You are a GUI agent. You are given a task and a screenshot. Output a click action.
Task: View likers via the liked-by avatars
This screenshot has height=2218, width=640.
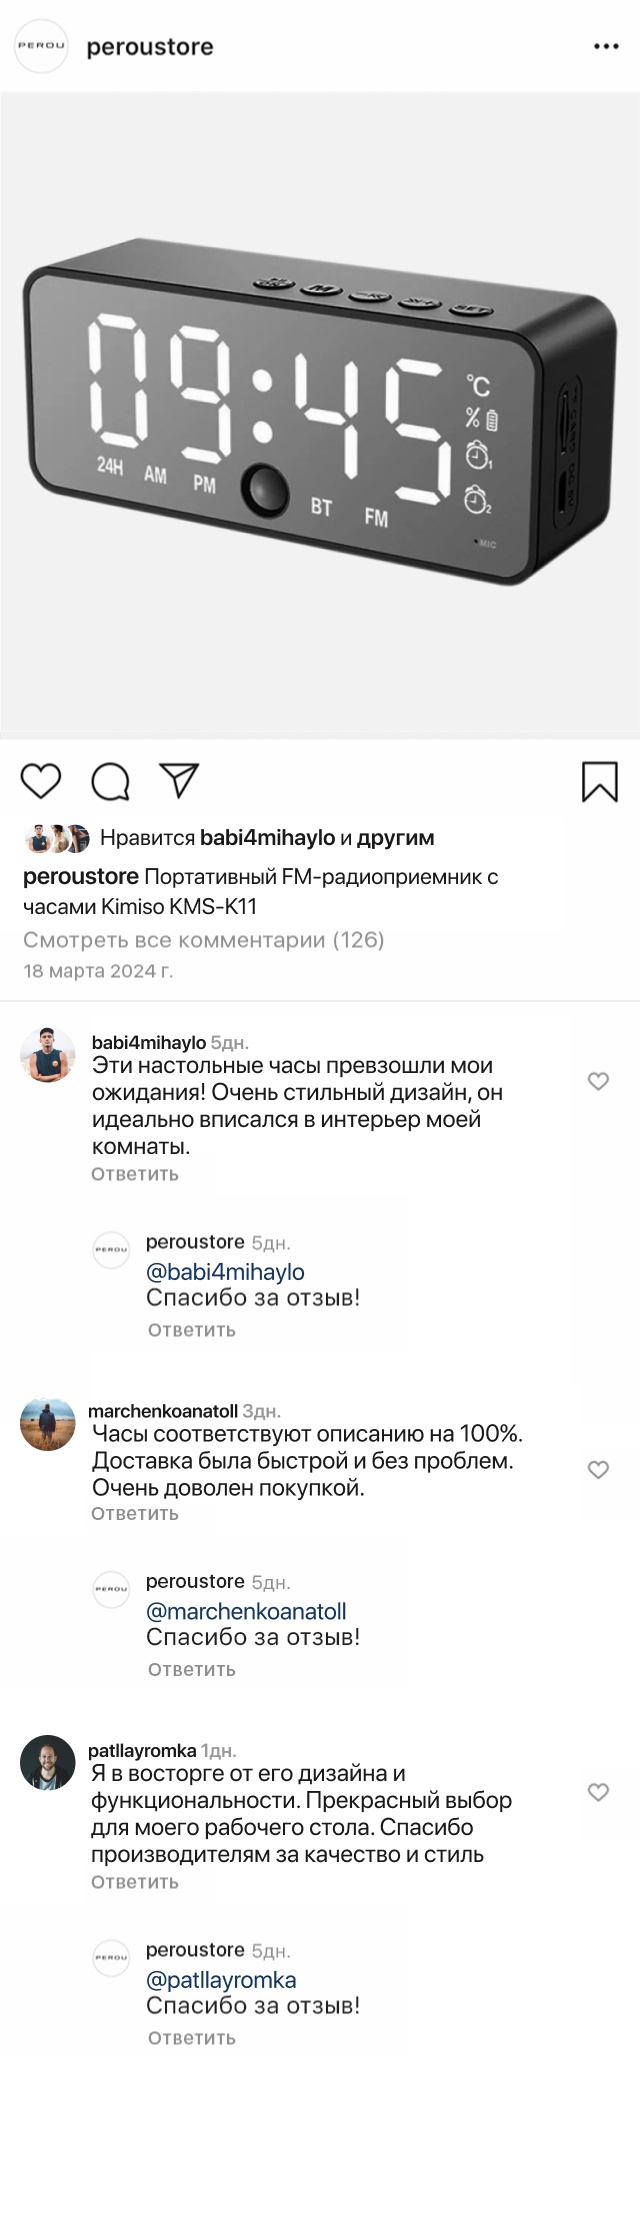[57, 839]
